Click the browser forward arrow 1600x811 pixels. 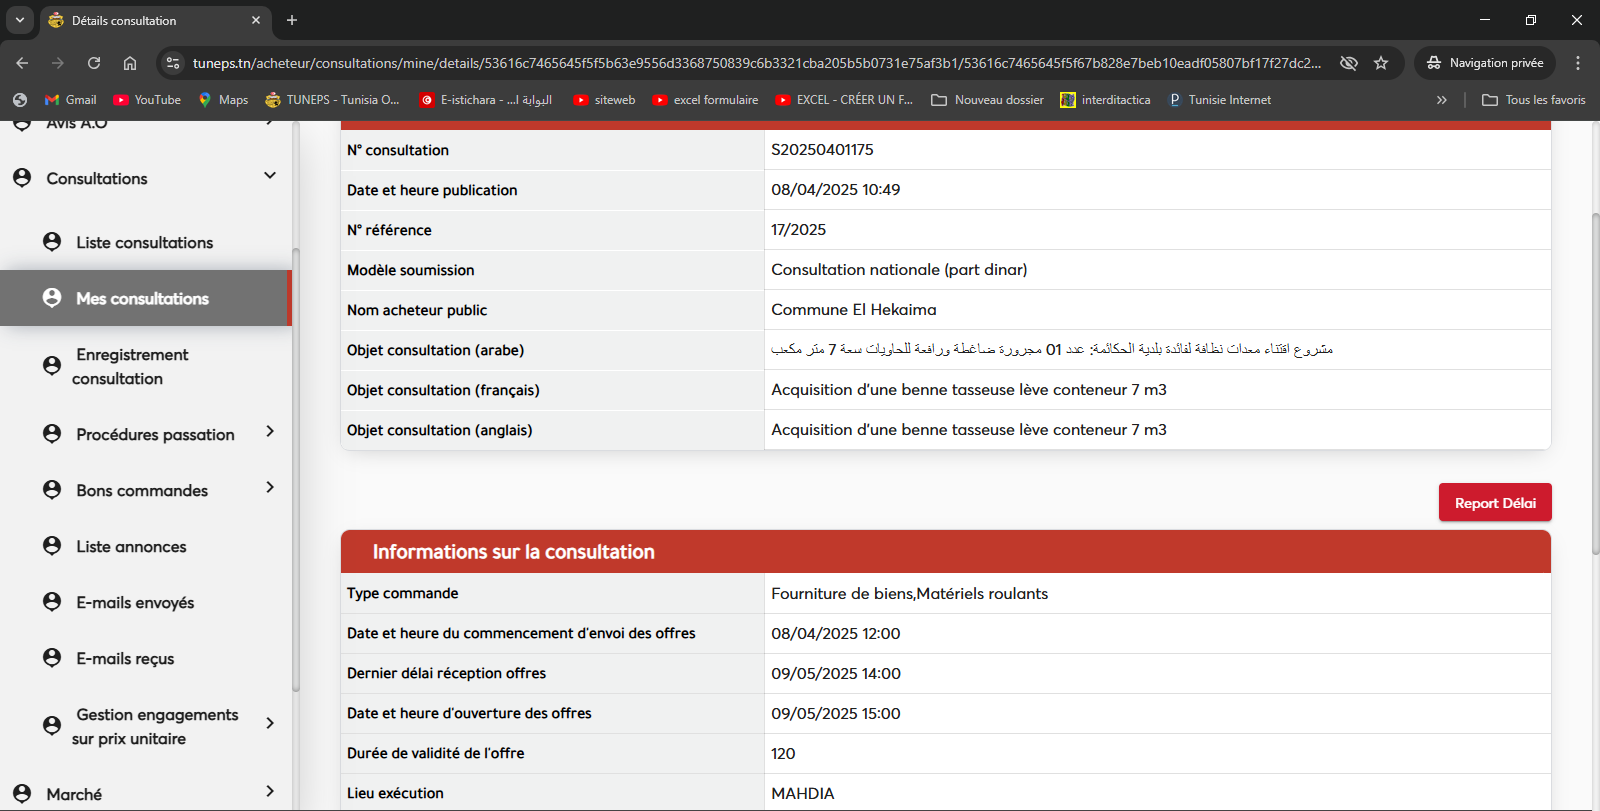[58, 63]
